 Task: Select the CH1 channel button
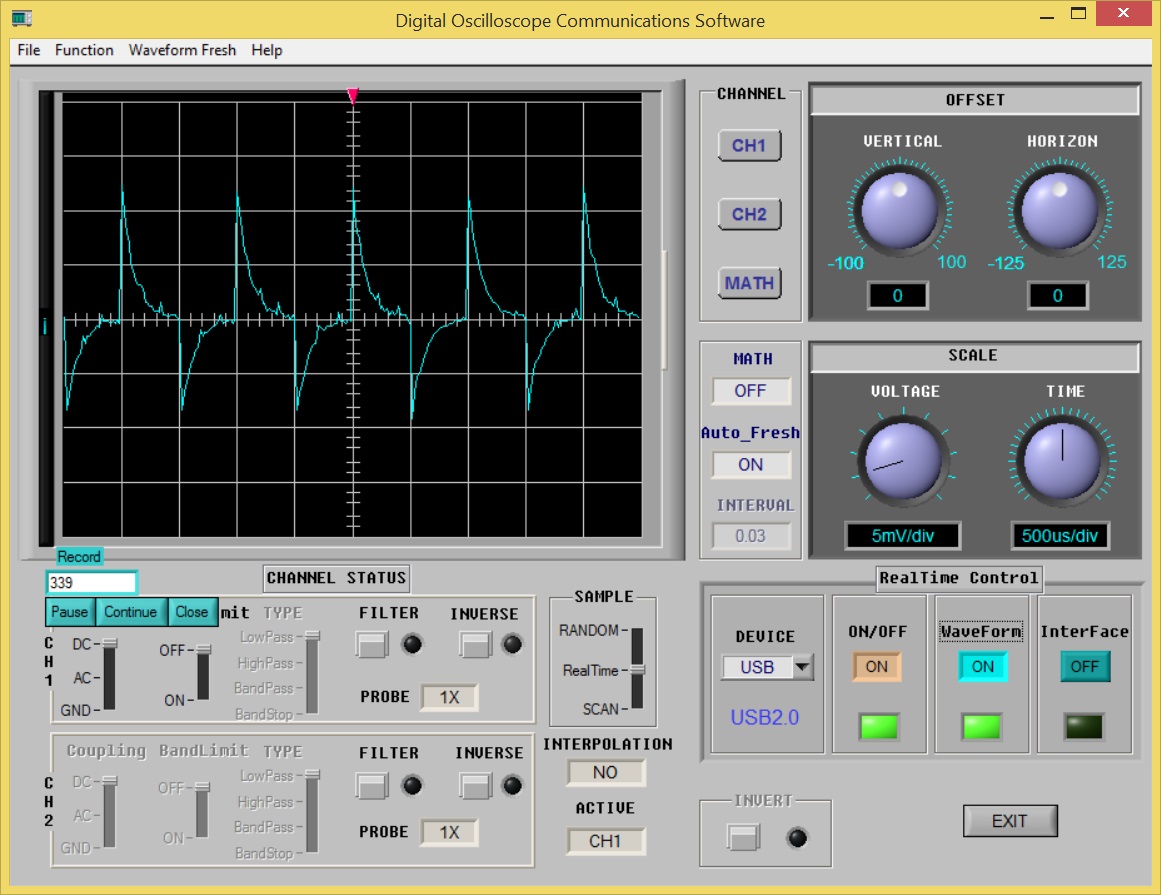pyautogui.click(x=749, y=146)
